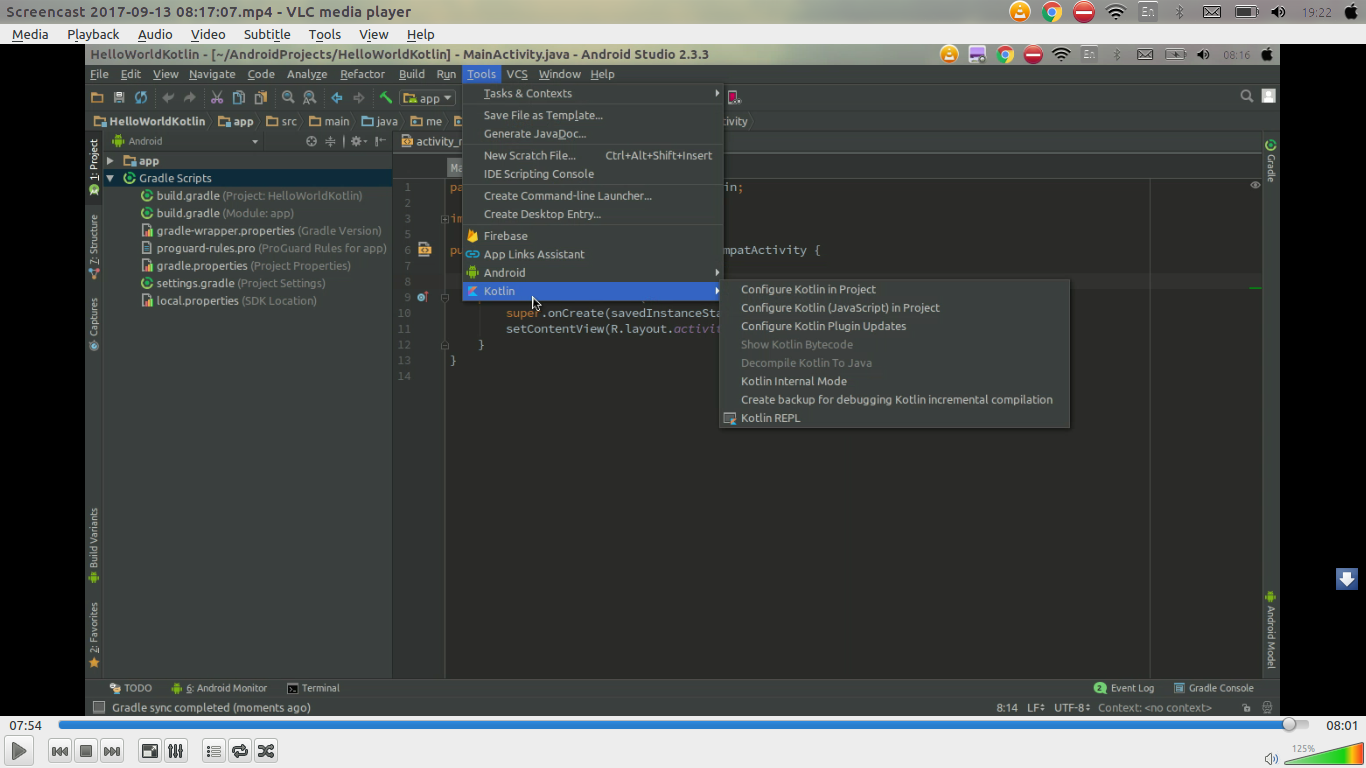1366x768 pixels.
Task: Open the Event Log panel
Action: point(1124,688)
